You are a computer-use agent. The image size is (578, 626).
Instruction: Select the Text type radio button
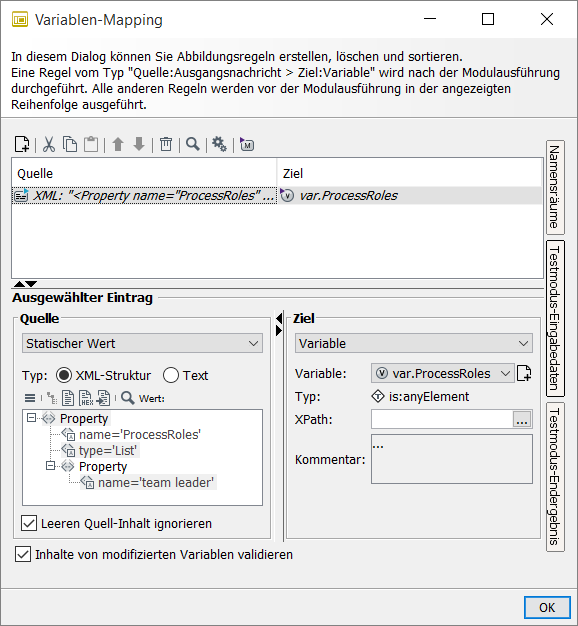point(171,375)
